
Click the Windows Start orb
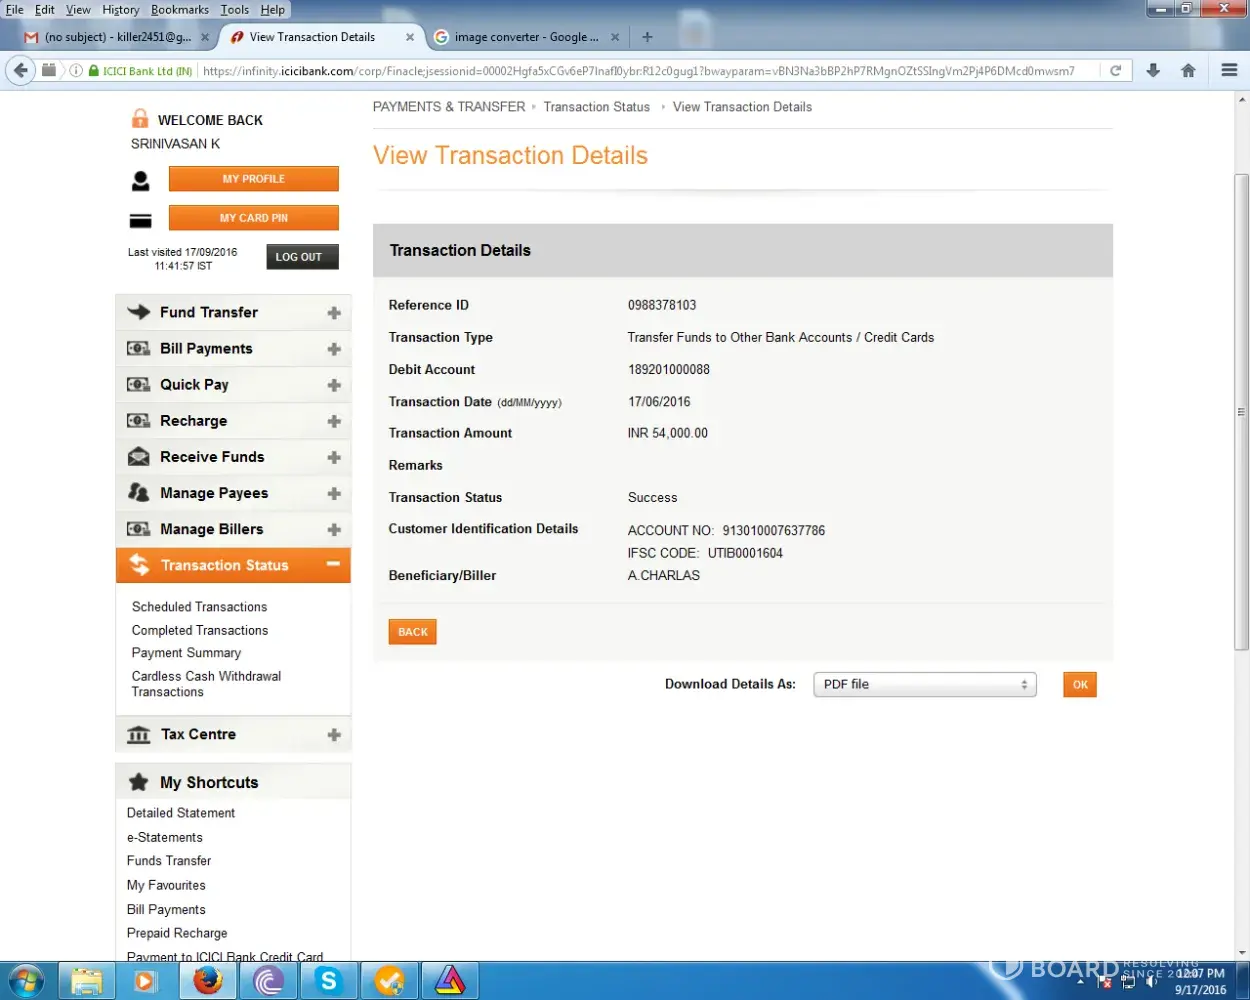click(x=26, y=981)
